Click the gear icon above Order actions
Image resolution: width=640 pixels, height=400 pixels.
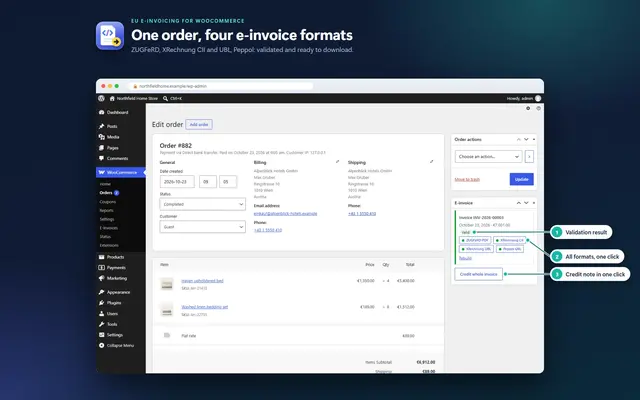(x=528, y=109)
